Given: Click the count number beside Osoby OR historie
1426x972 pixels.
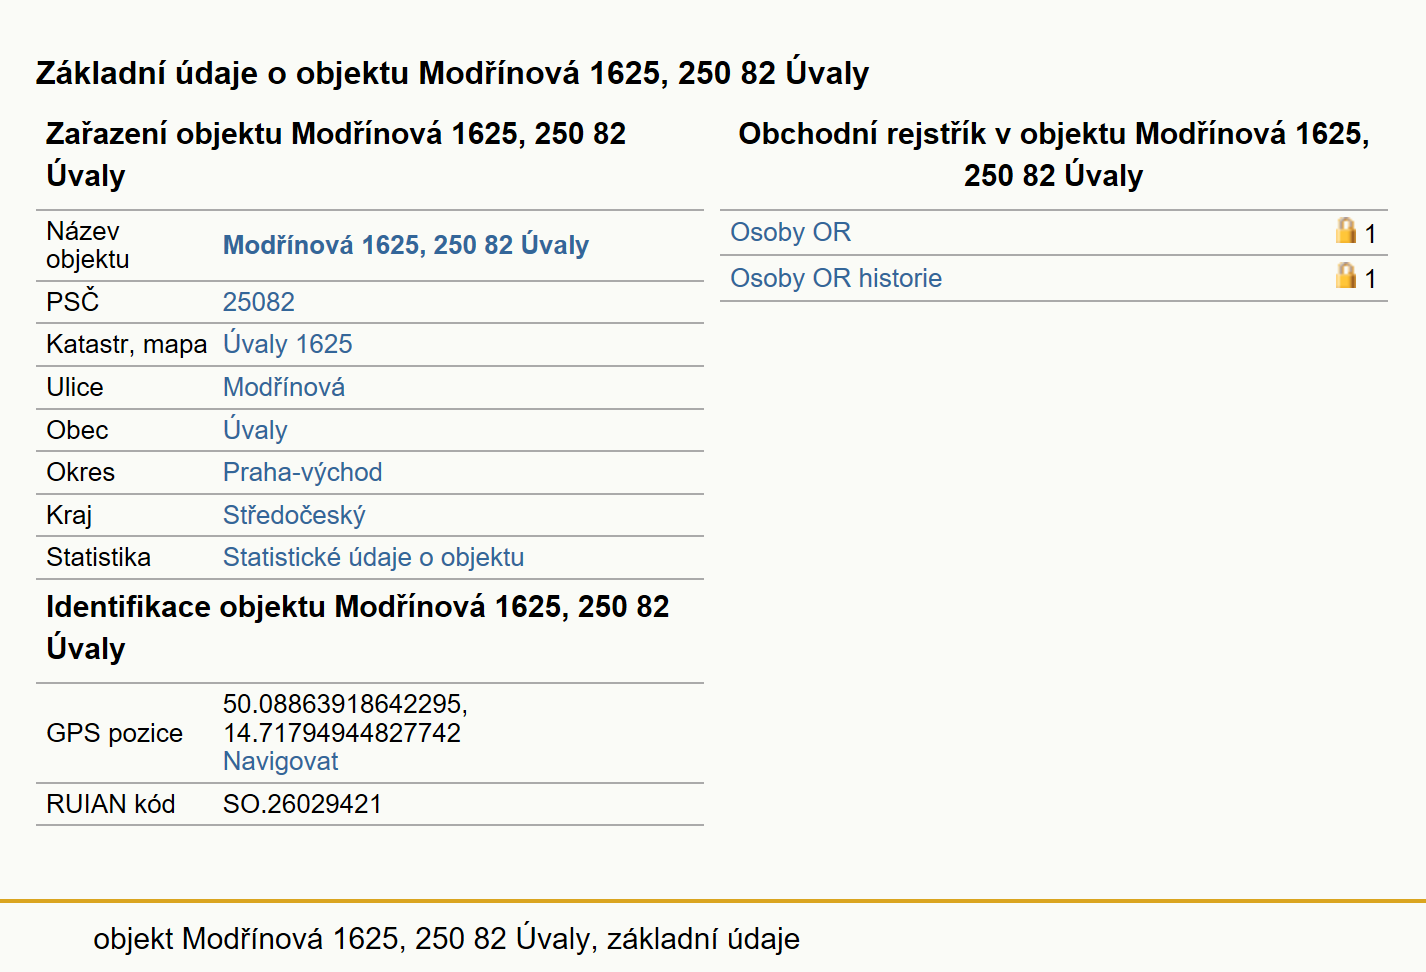Looking at the screenshot, I should (1370, 279).
